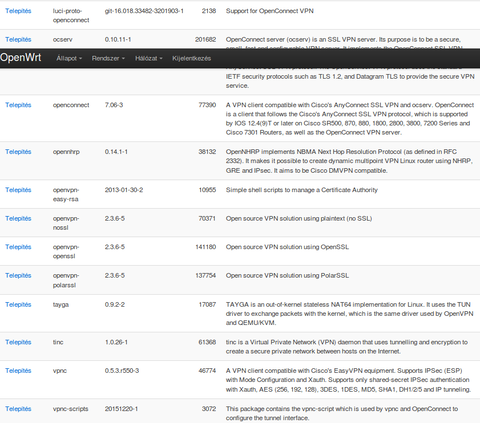This screenshot has width=480, height=423.
Task: Click size value 61368
Action: tap(207, 342)
